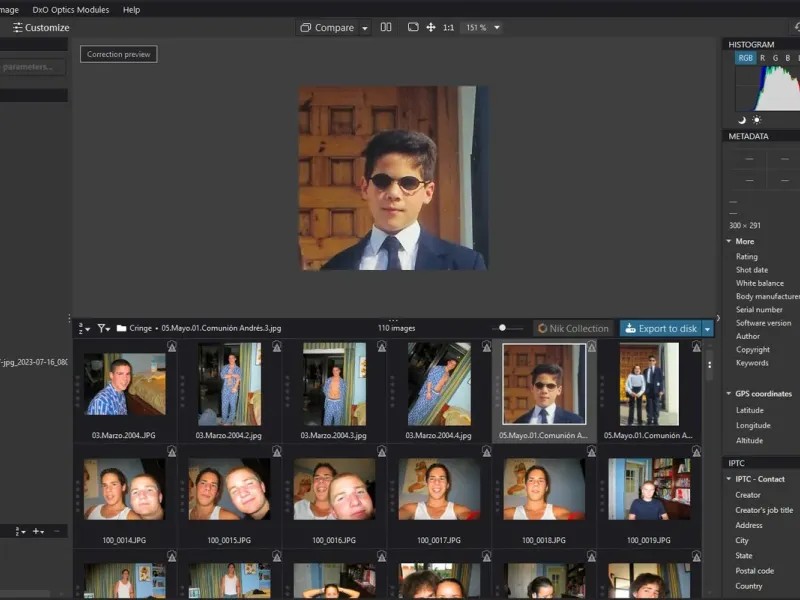Screen dimensions: 800x600
Task: Select the fit-on-screen icon
Action: [x=413, y=28]
